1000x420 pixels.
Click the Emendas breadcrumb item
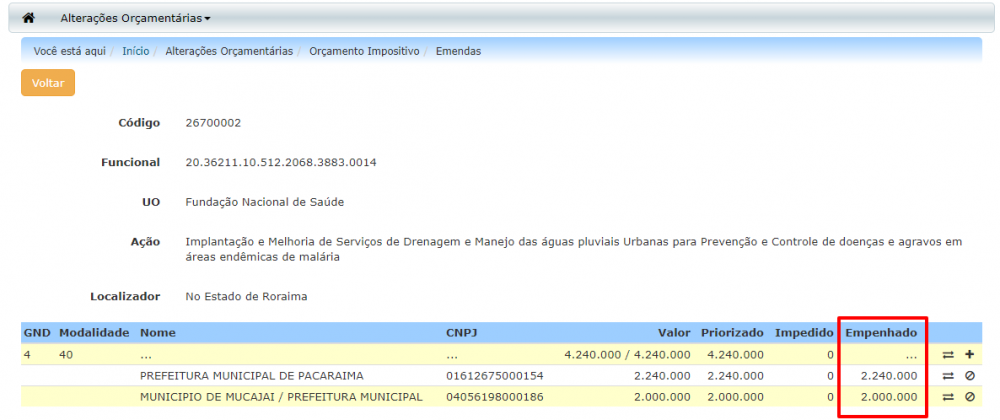458,50
